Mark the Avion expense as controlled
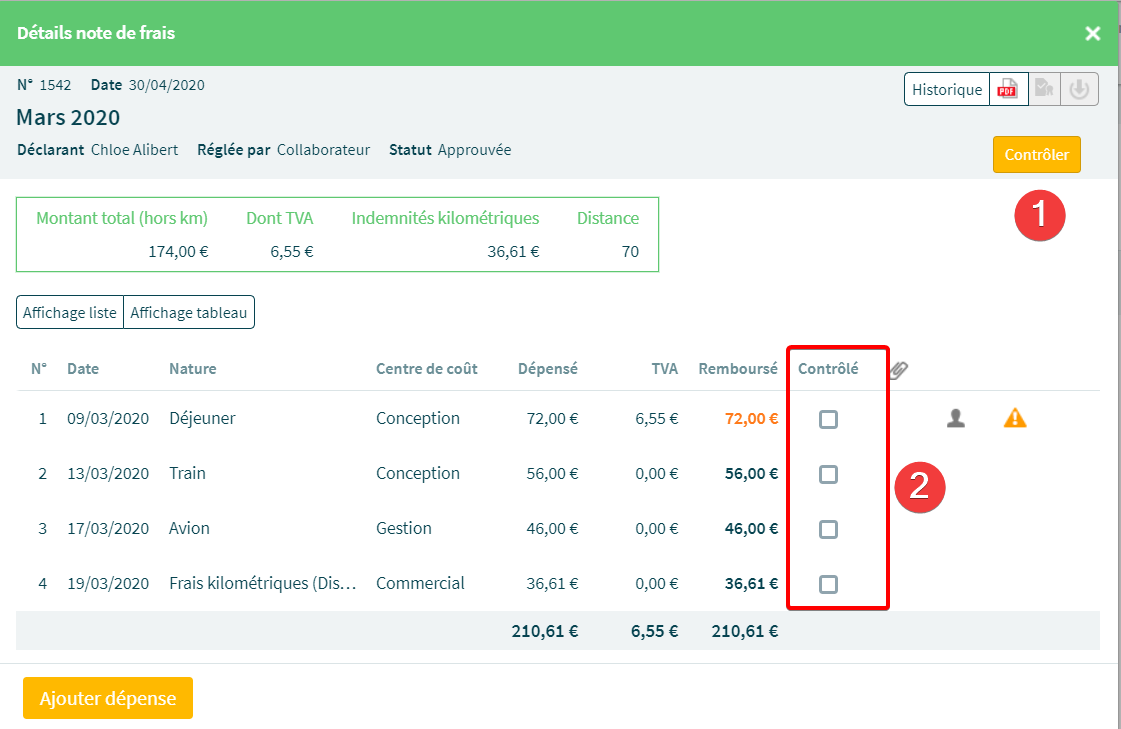This screenshot has height=729, width=1121. click(828, 529)
